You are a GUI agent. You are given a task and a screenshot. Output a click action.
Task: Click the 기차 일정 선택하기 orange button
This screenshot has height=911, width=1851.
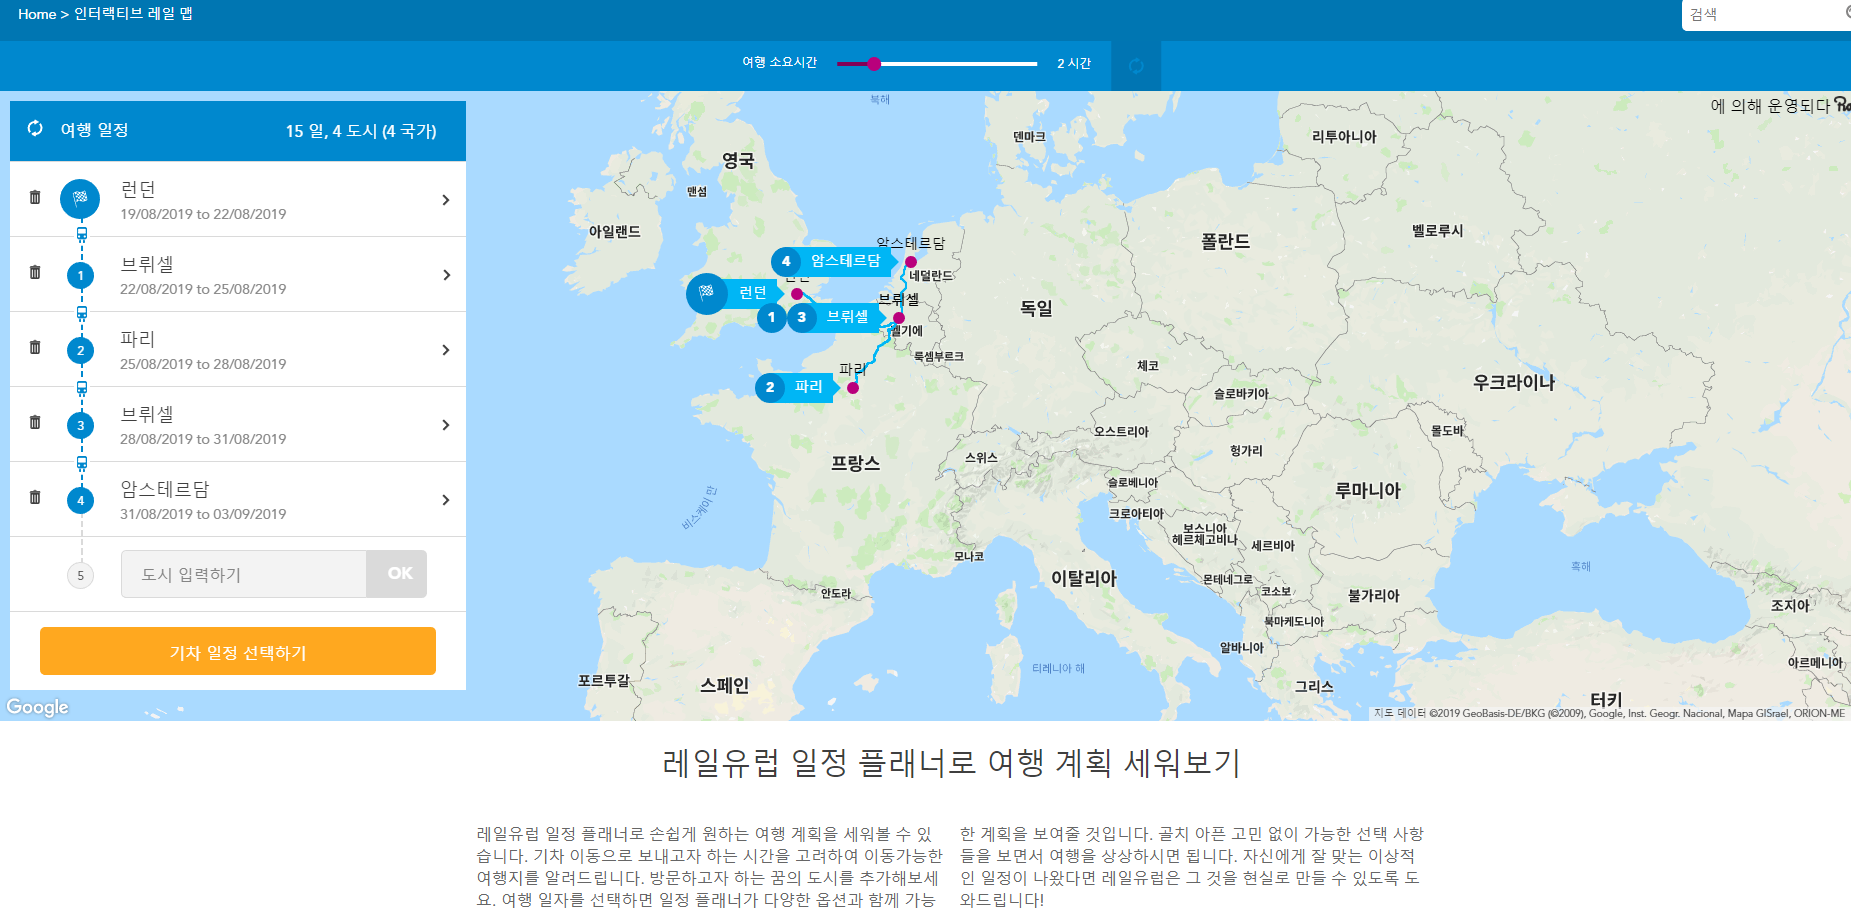point(238,651)
